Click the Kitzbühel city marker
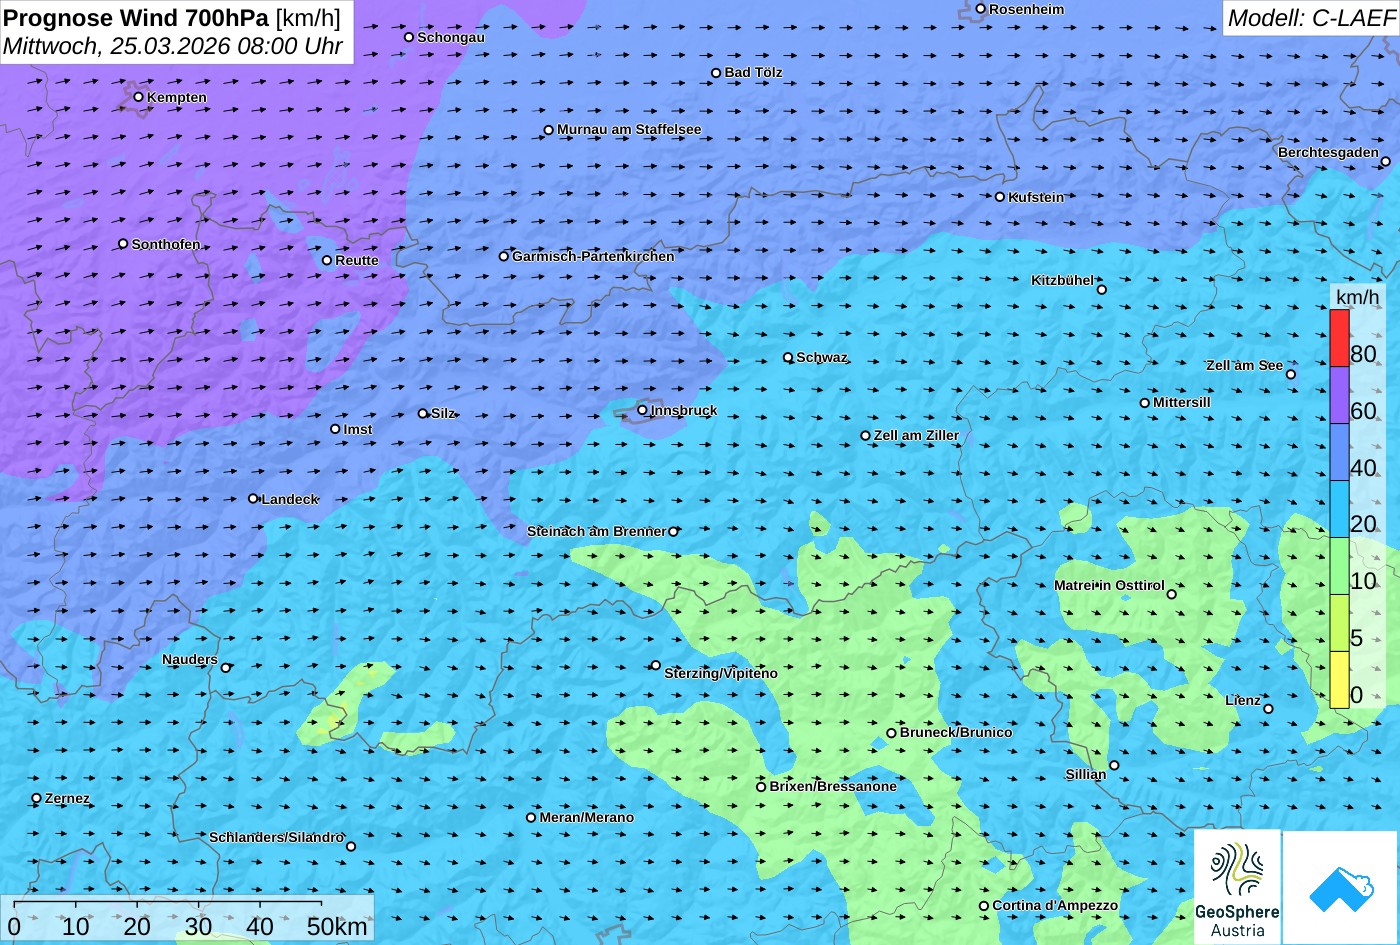 tap(1101, 290)
